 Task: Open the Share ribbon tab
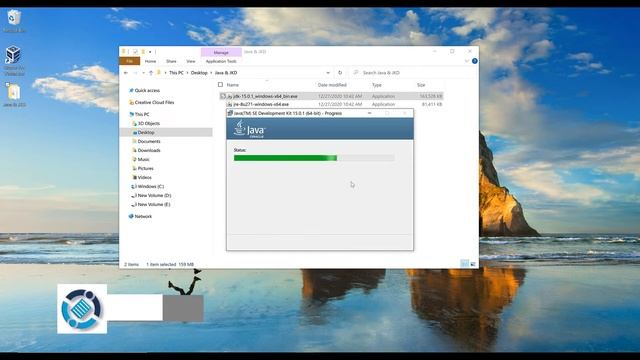(171, 61)
